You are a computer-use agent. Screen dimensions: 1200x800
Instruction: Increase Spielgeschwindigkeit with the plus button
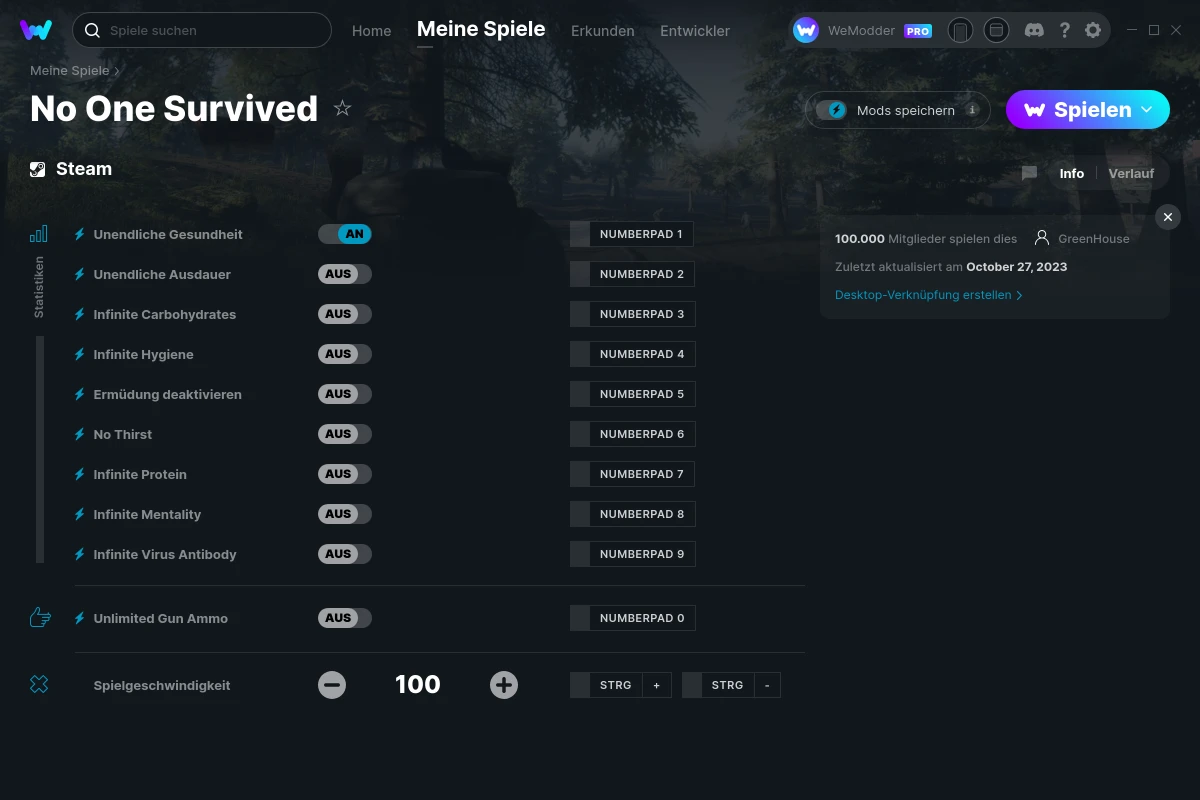pos(504,685)
